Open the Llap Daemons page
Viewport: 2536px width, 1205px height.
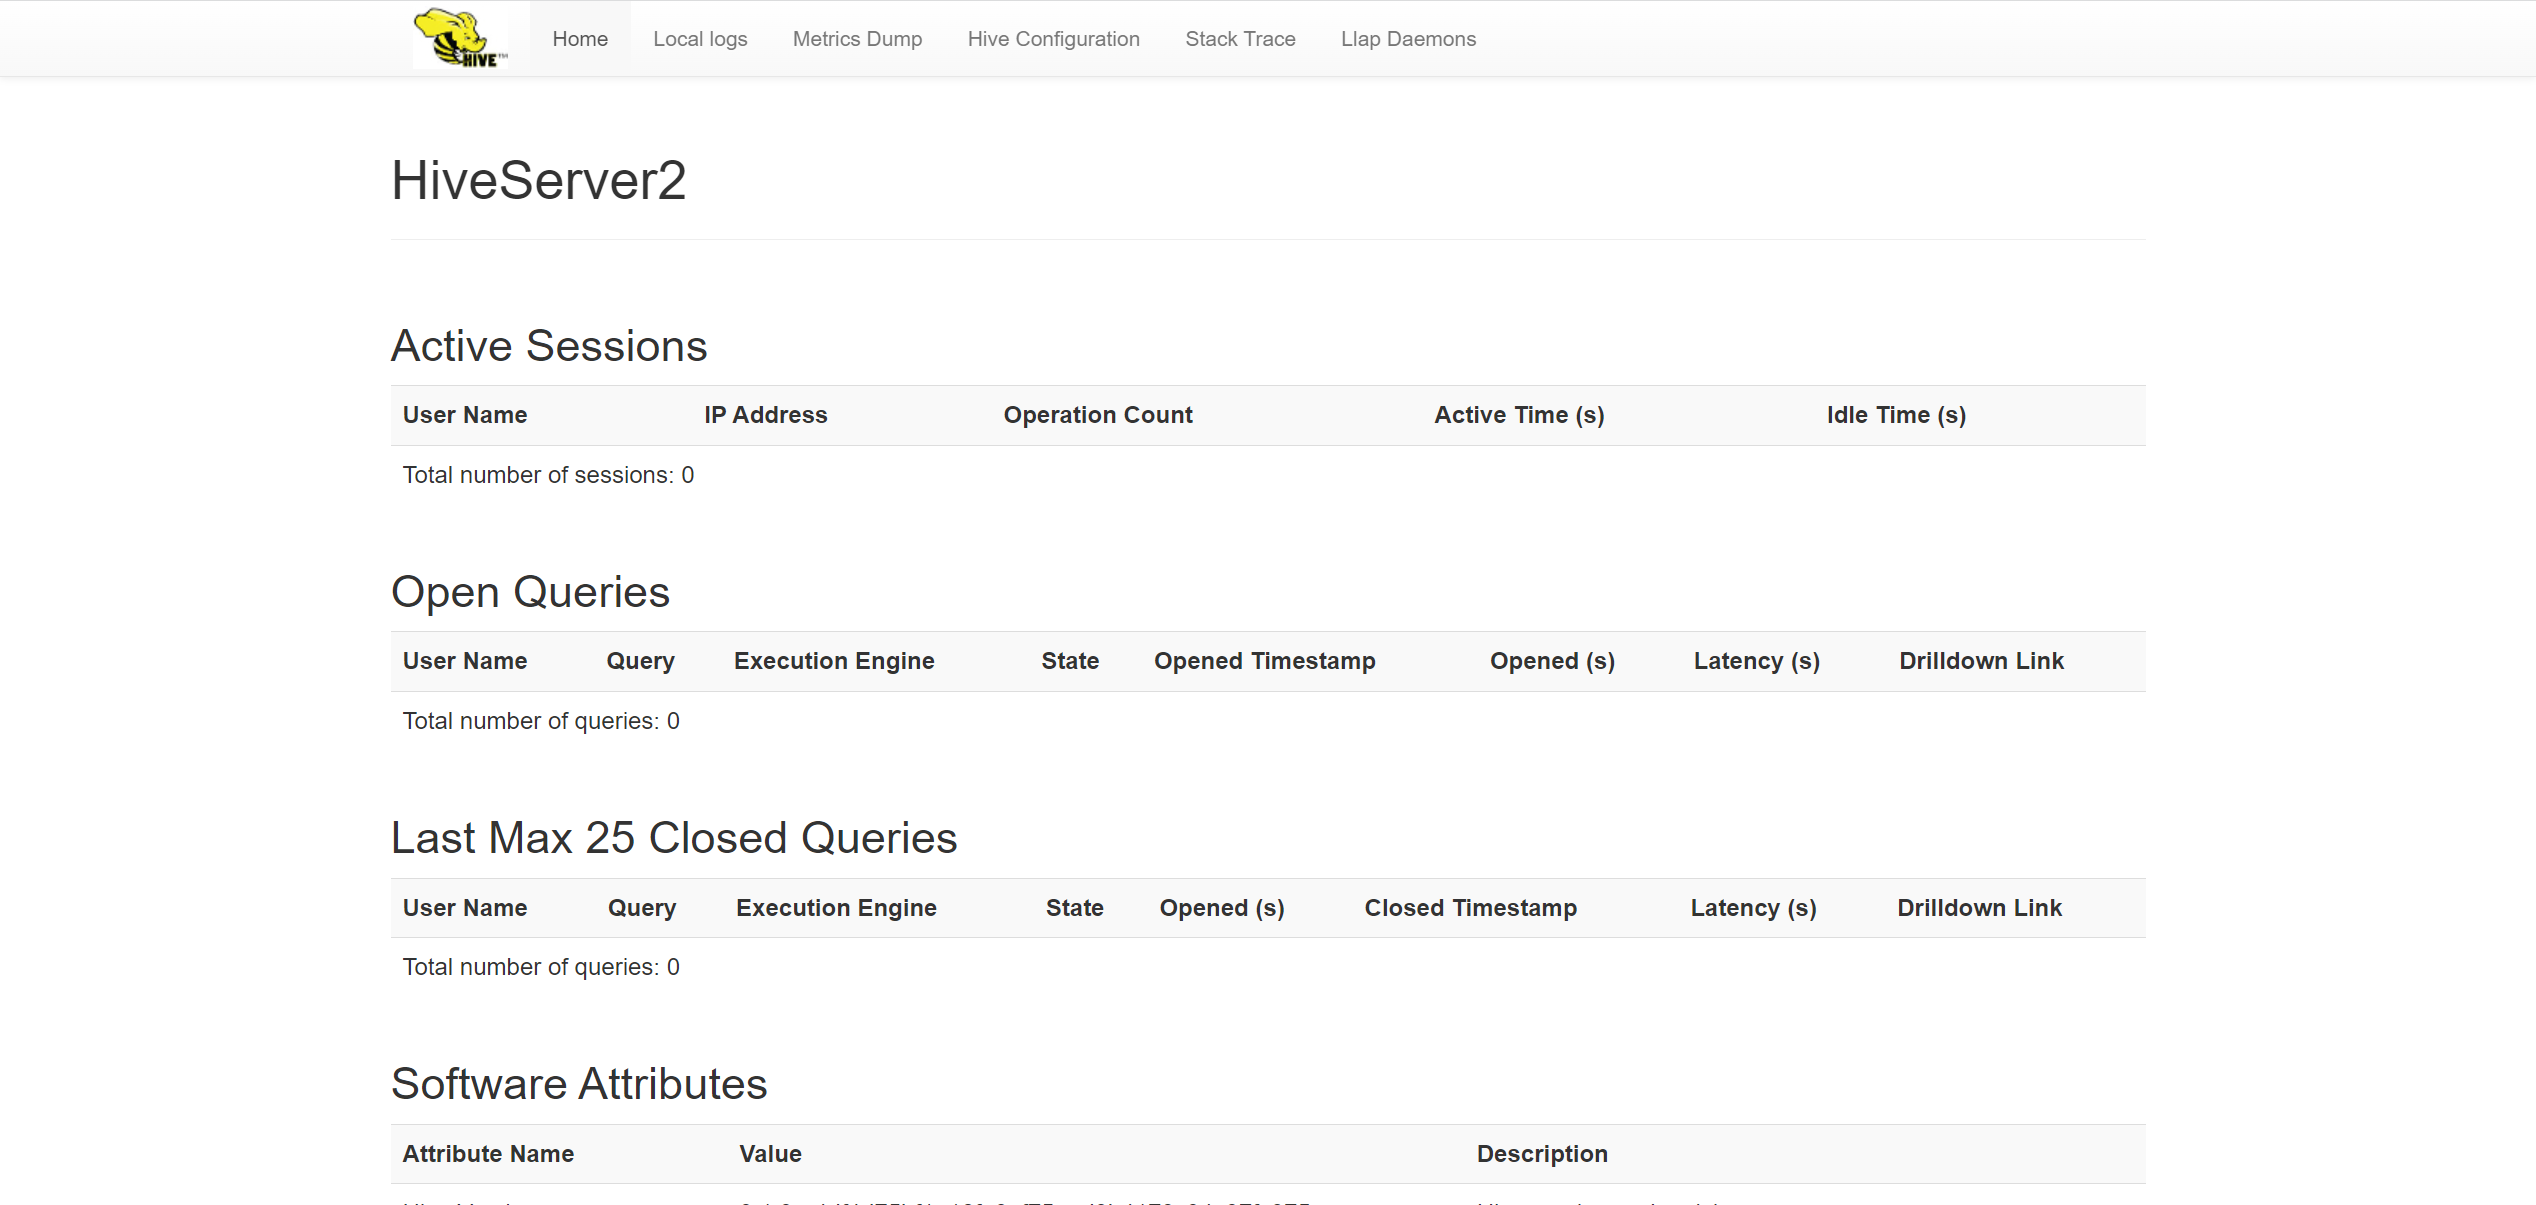pyautogui.click(x=1408, y=39)
